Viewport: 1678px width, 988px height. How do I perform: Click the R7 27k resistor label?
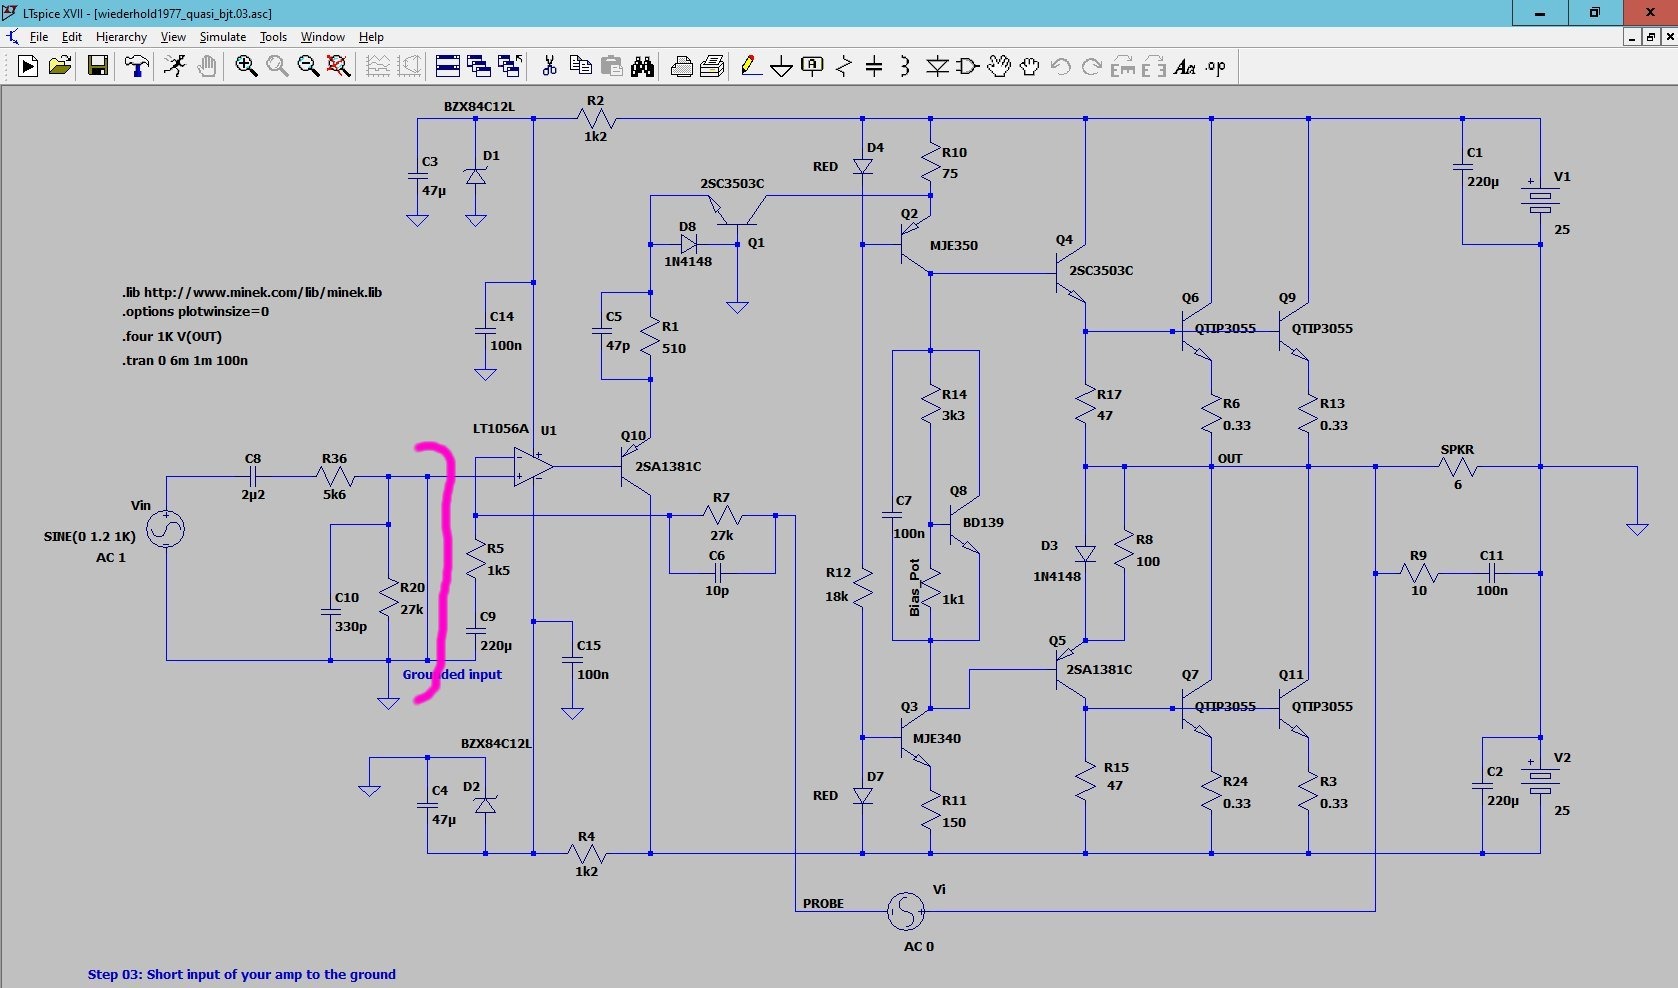coord(721,497)
